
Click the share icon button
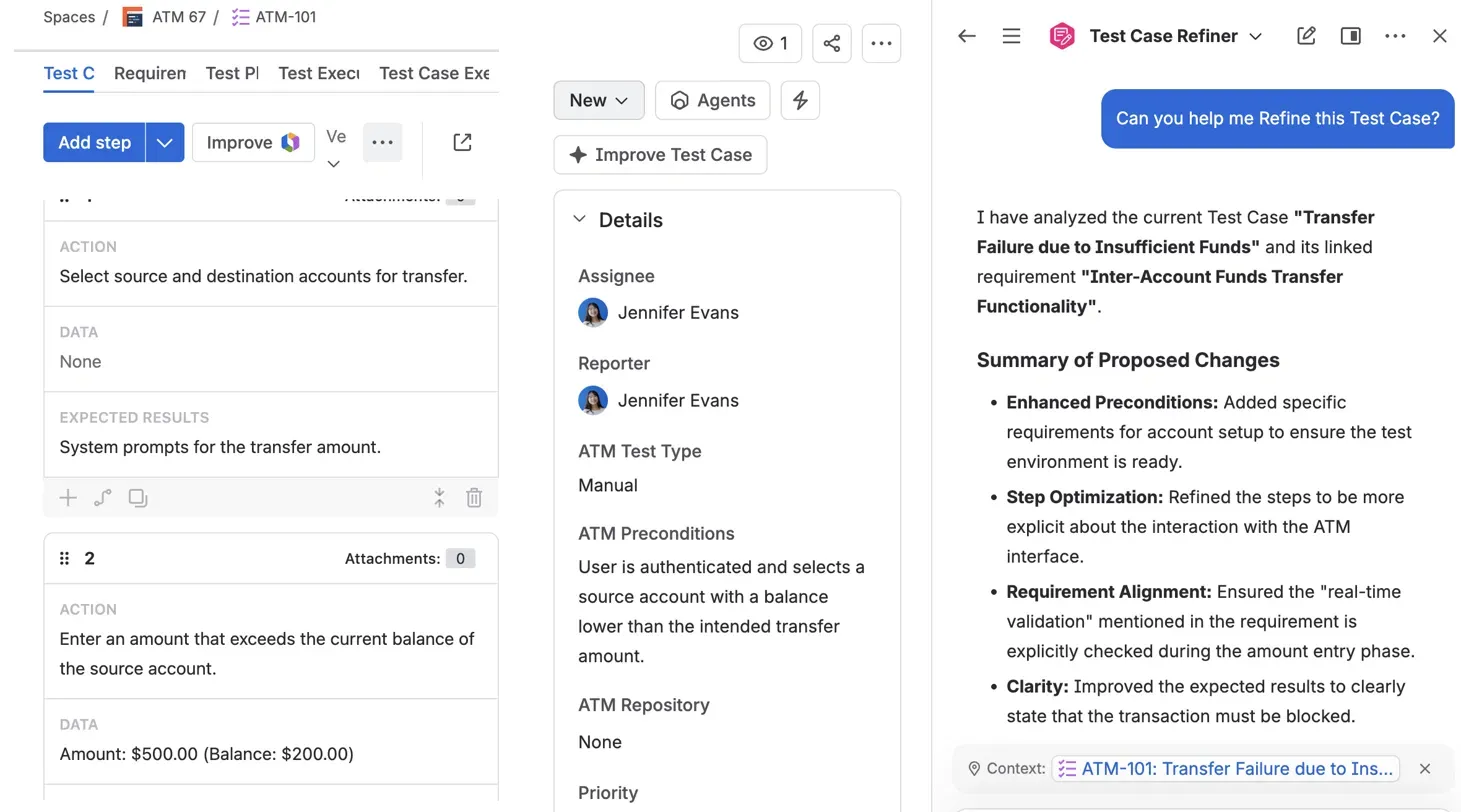point(832,43)
